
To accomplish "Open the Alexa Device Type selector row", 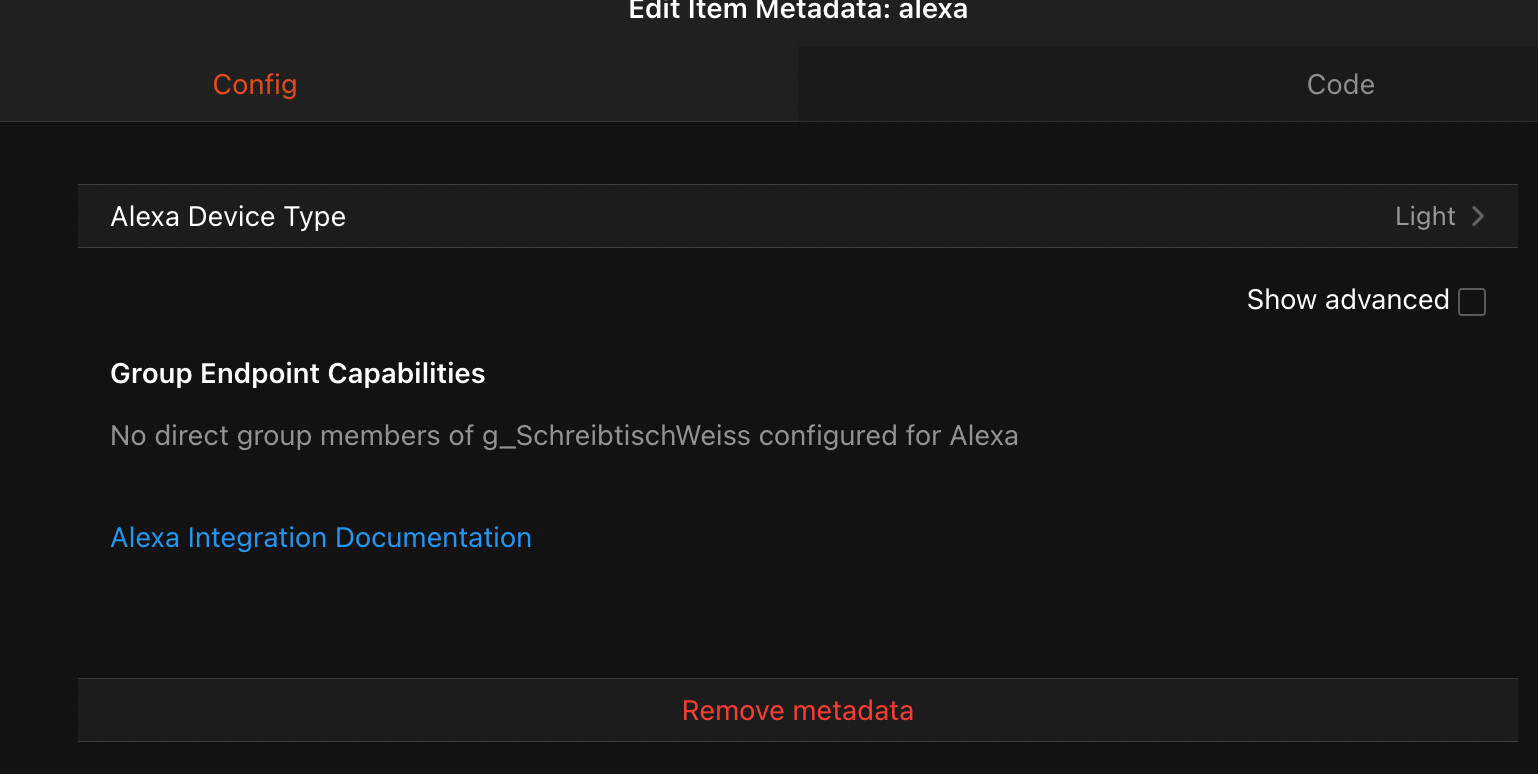I will click(x=797, y=216).
